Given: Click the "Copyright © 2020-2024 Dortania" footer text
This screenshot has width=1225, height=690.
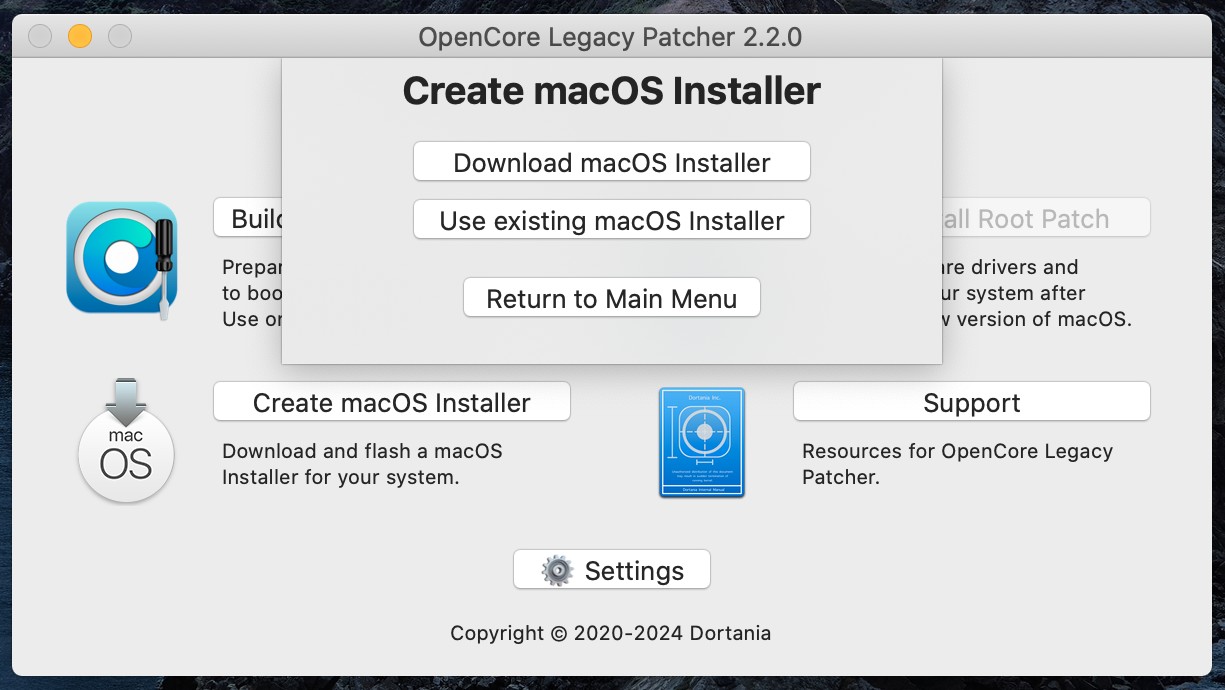Looking at the screenshot, I should [611, 633].
